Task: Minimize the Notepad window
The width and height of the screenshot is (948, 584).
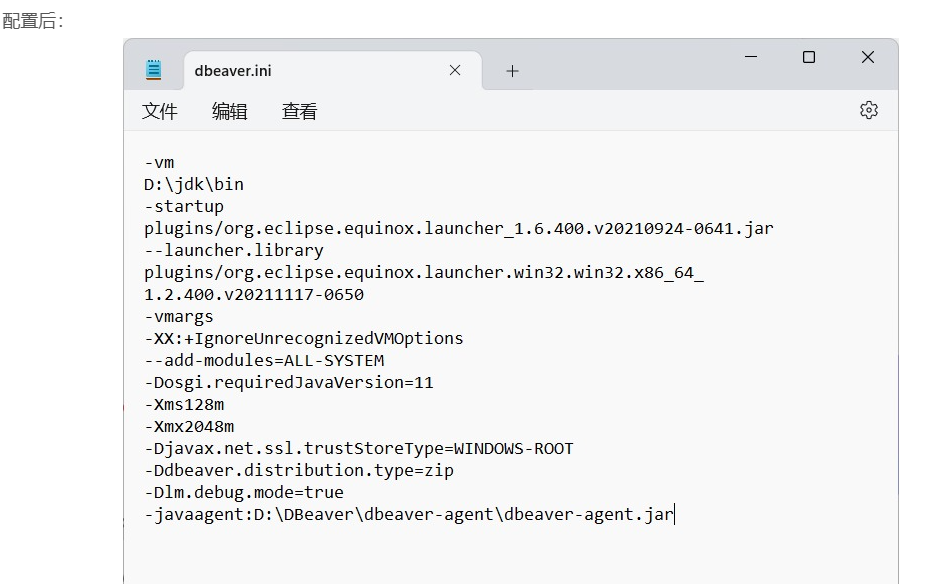Action: pos(750,58)
